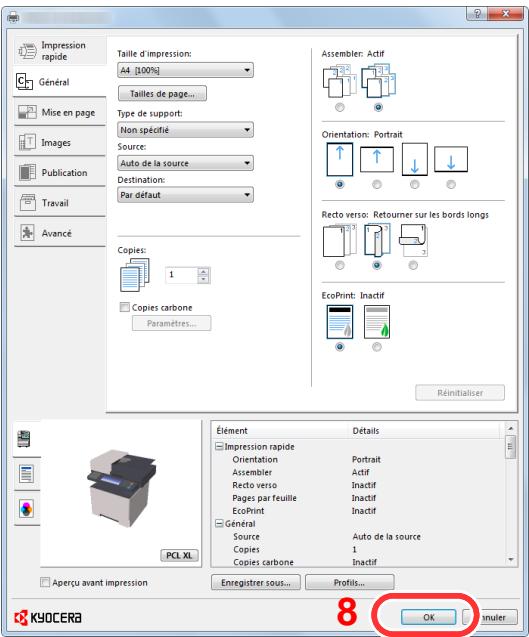Click the printer icon in title bar
Viewport: 529px width, 637px height.
point(13,17)
